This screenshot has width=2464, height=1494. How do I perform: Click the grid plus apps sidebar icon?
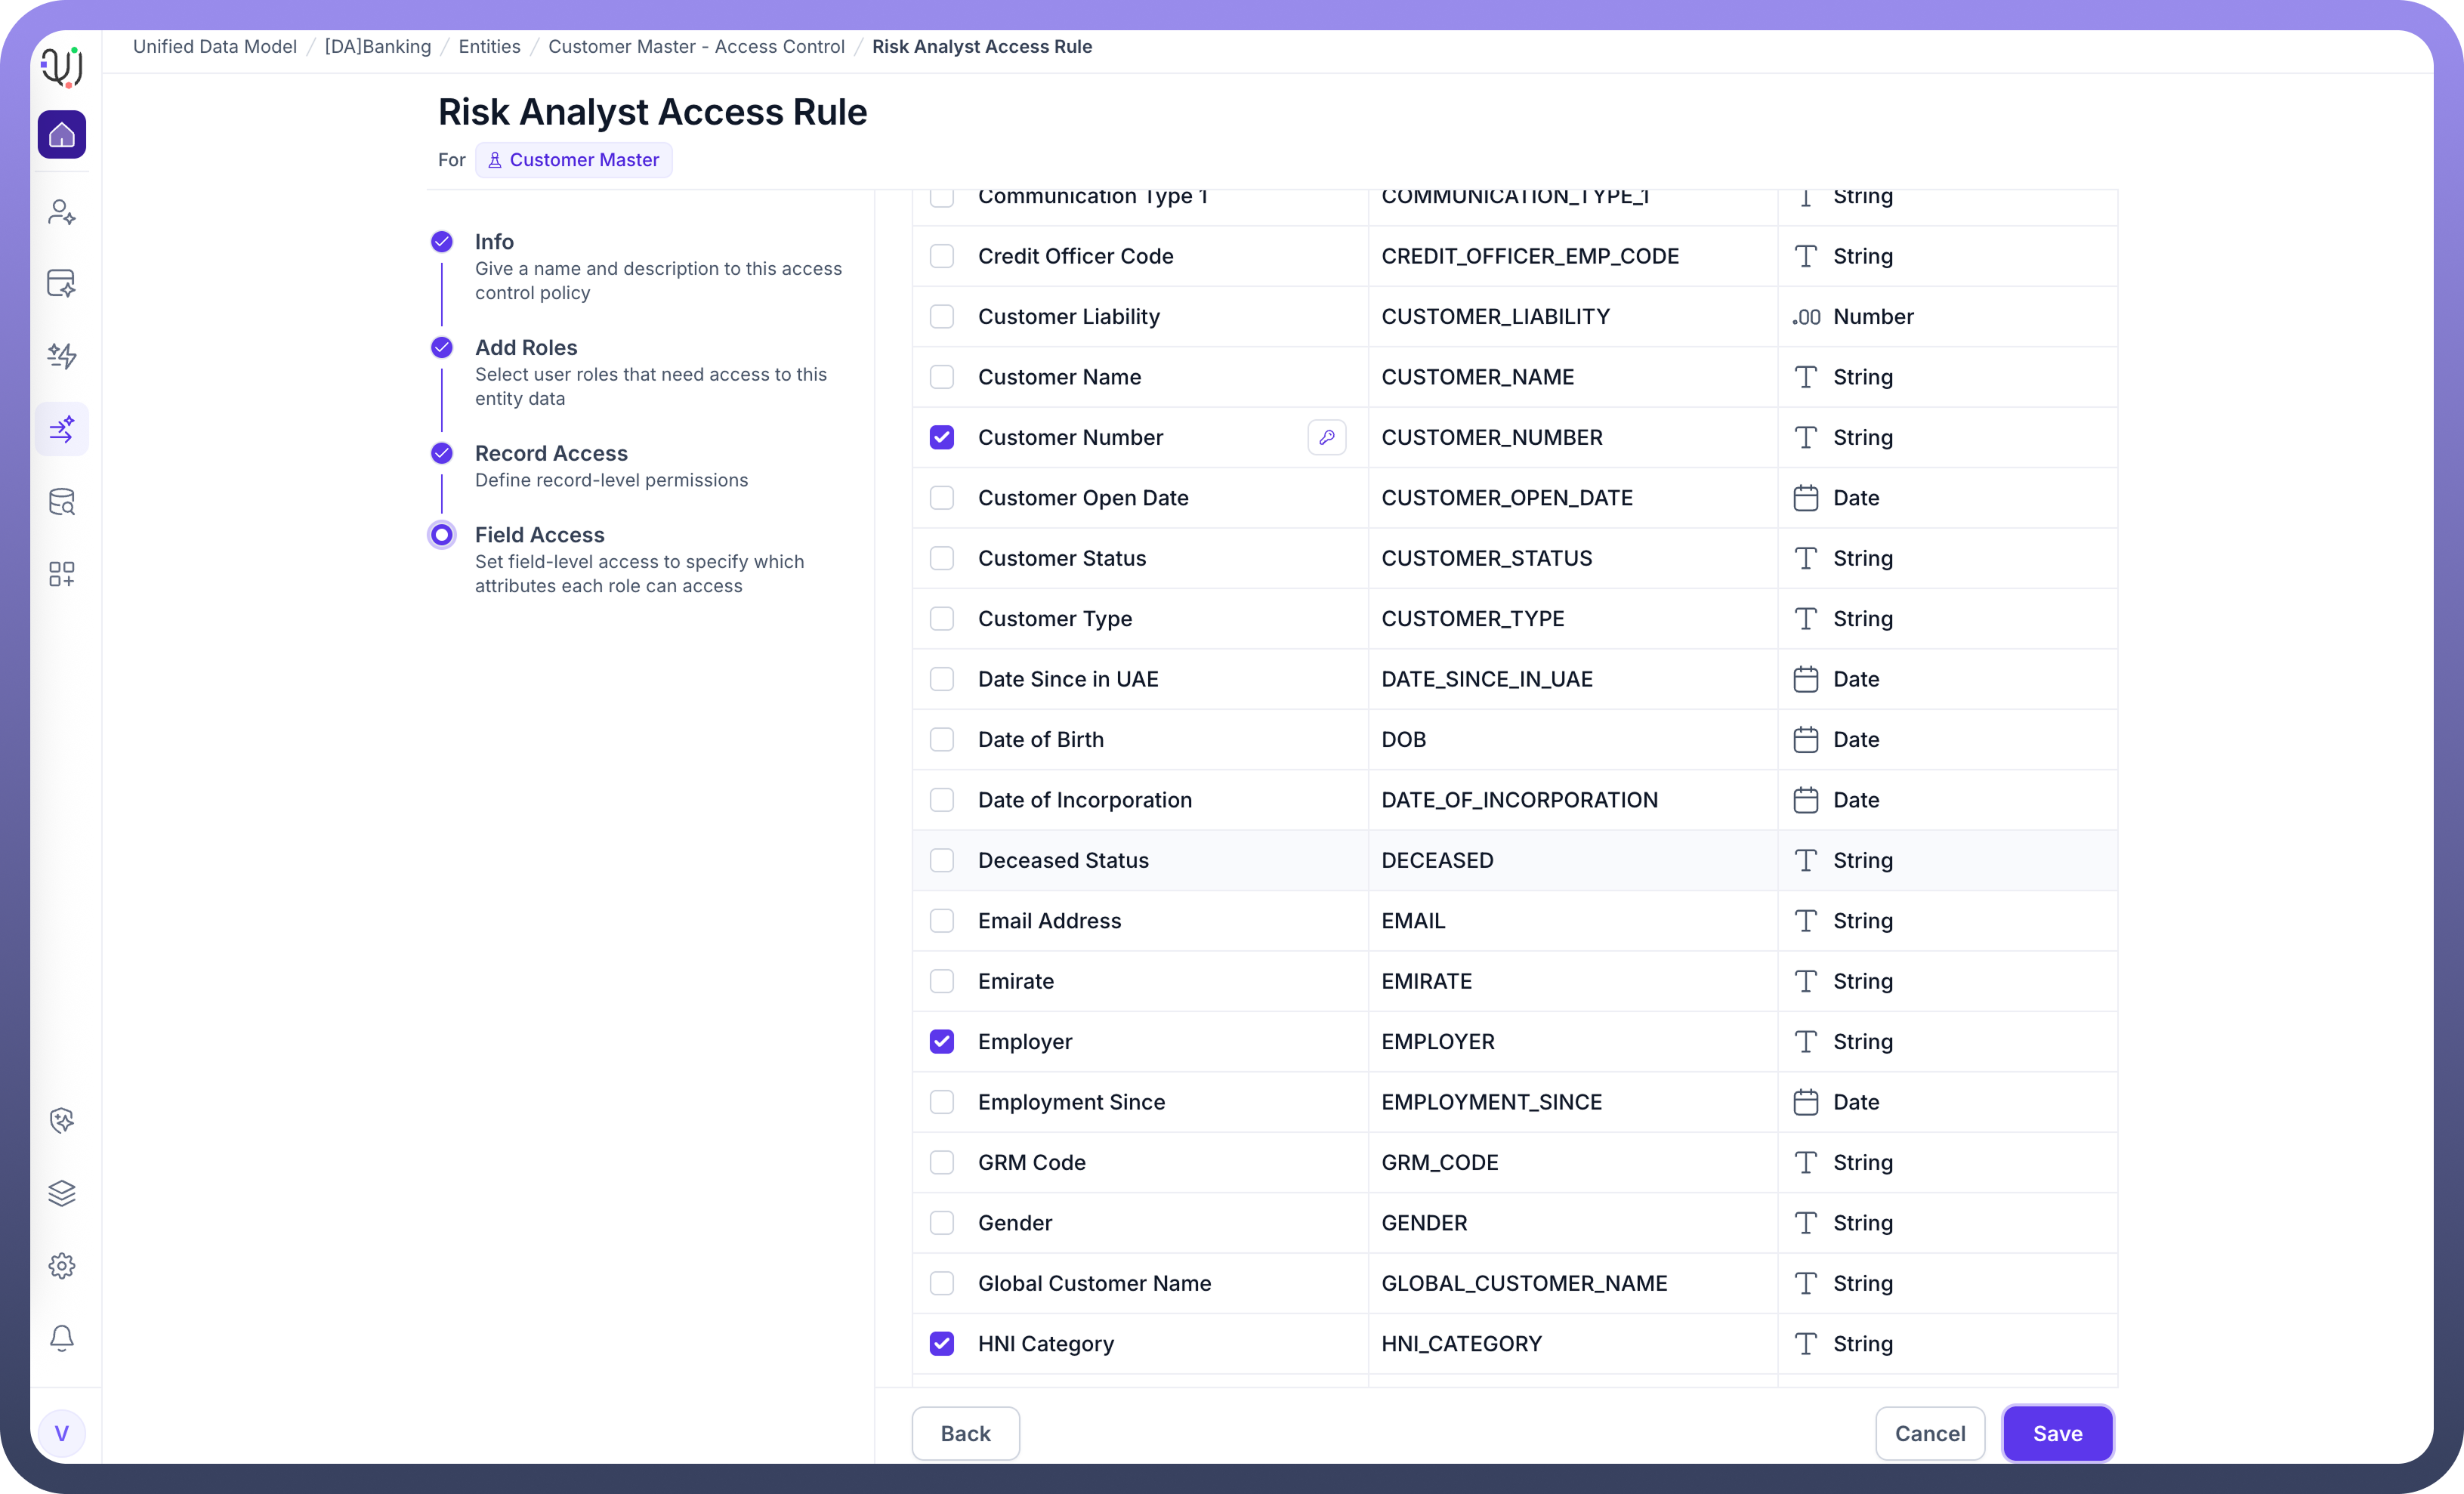(x=62, y=574)
